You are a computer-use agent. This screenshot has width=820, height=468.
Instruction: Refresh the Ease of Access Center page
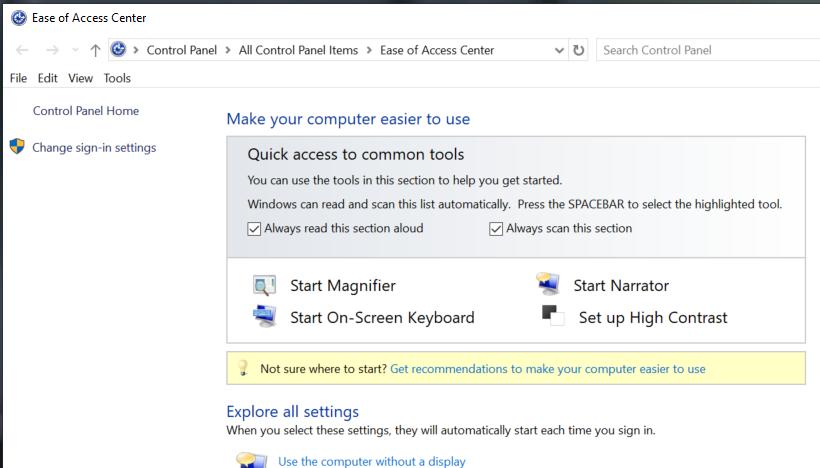(x=578, y=50)
